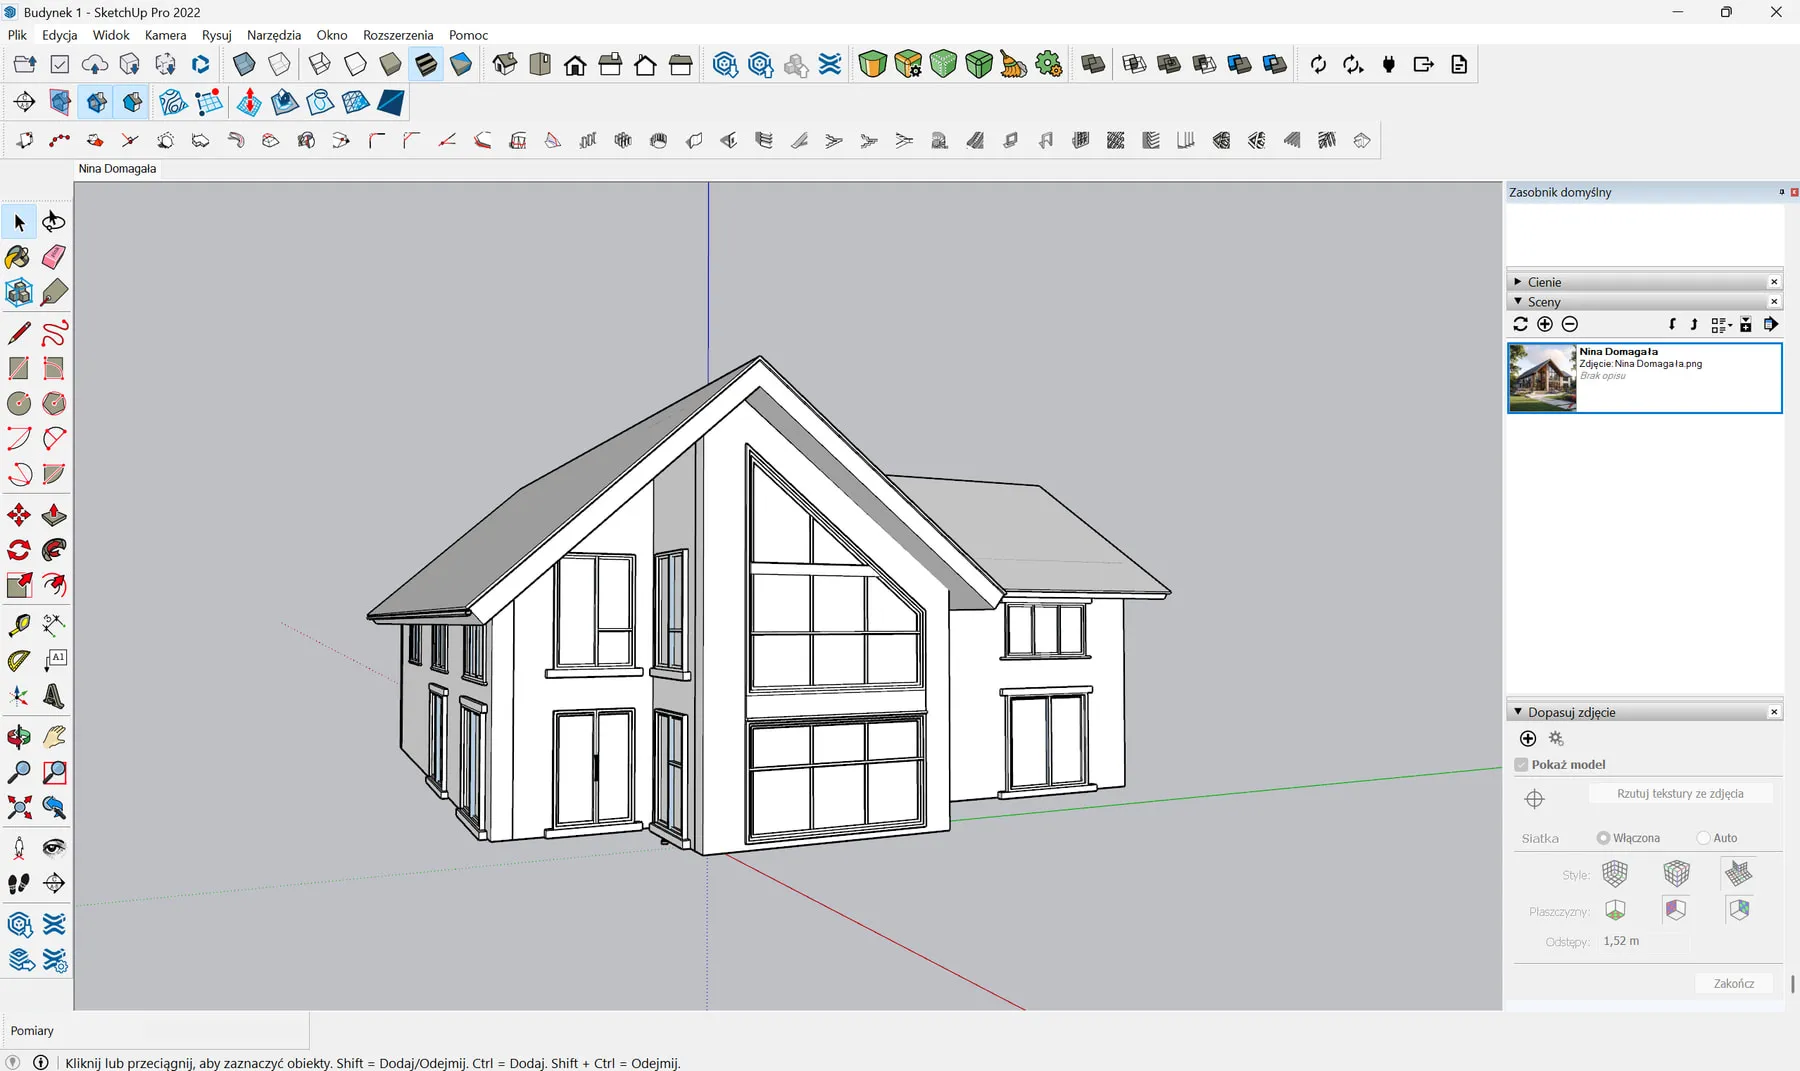Select the Push/Pull tool
Image resolution: width=1800 pixels, height=1071 pixels.
coord(54,515)
